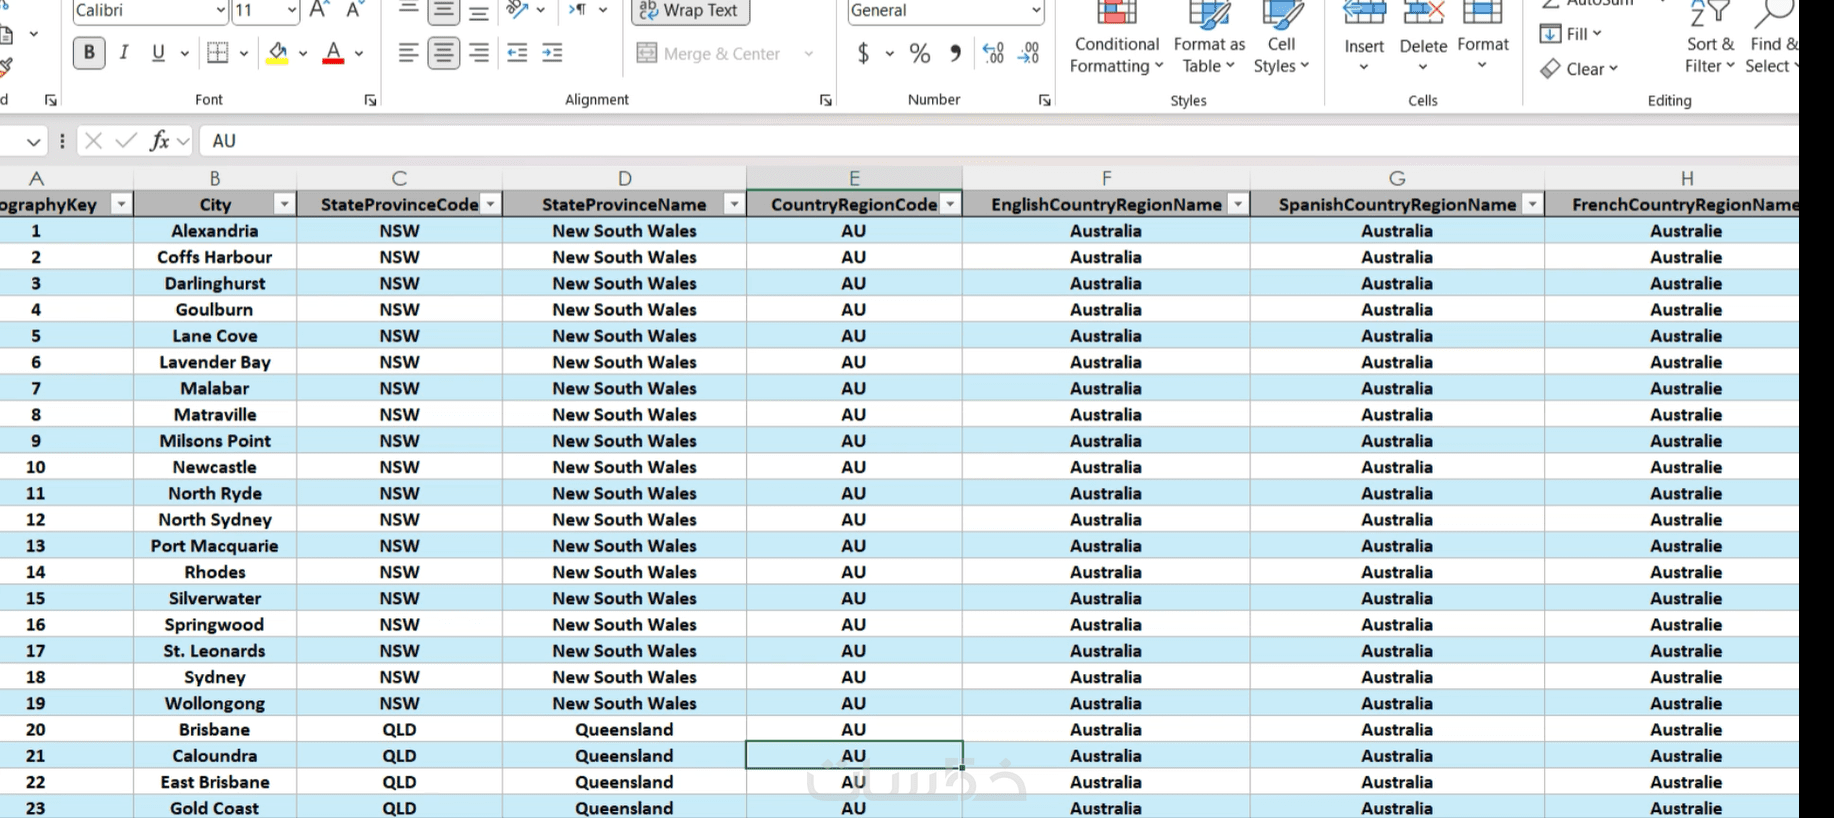Open the EnglishCountryRegionName filter dropdown
The height and width of the screenshot is (818, 1834).
point(1239,205)
